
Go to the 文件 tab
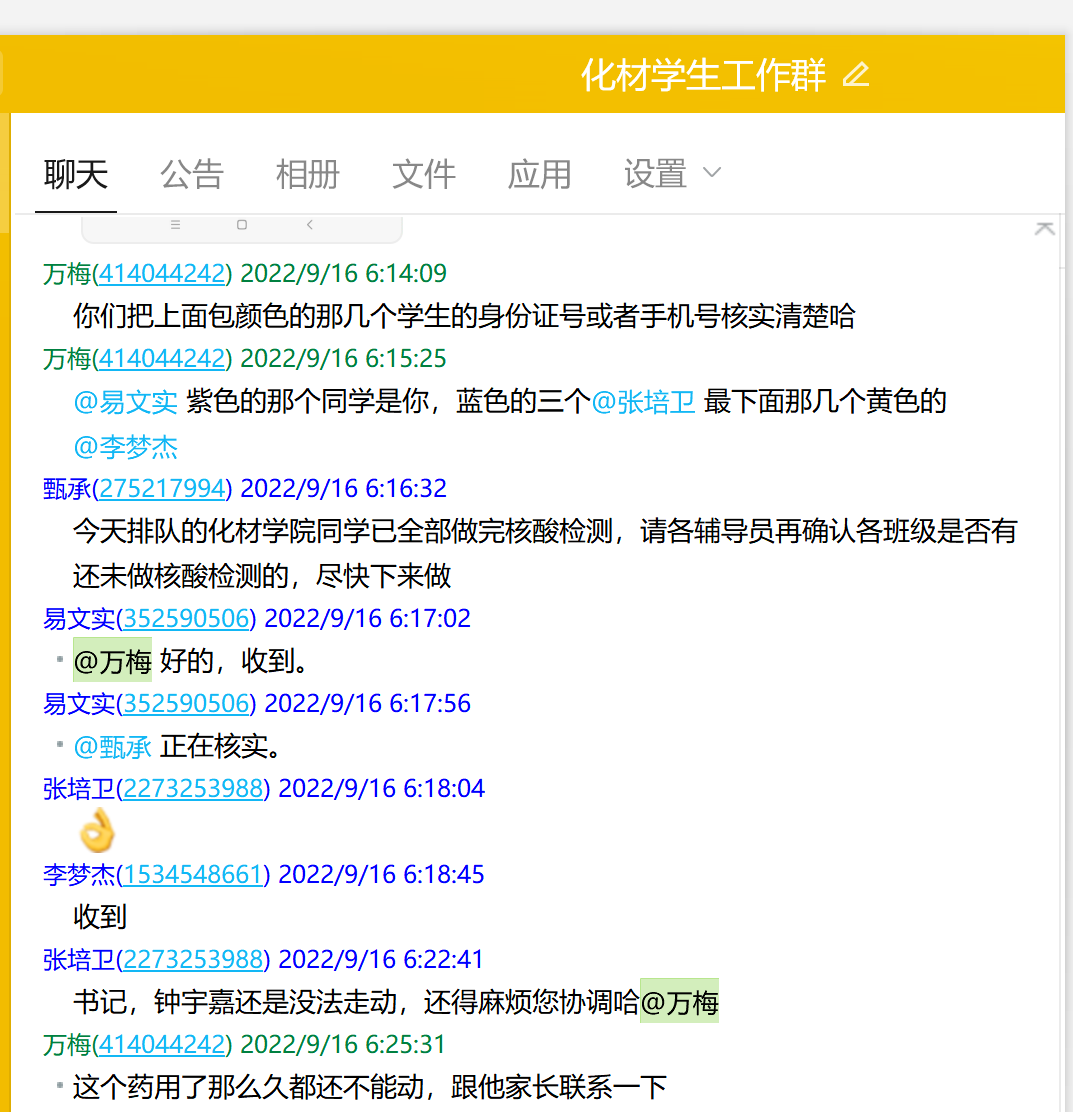424,174
